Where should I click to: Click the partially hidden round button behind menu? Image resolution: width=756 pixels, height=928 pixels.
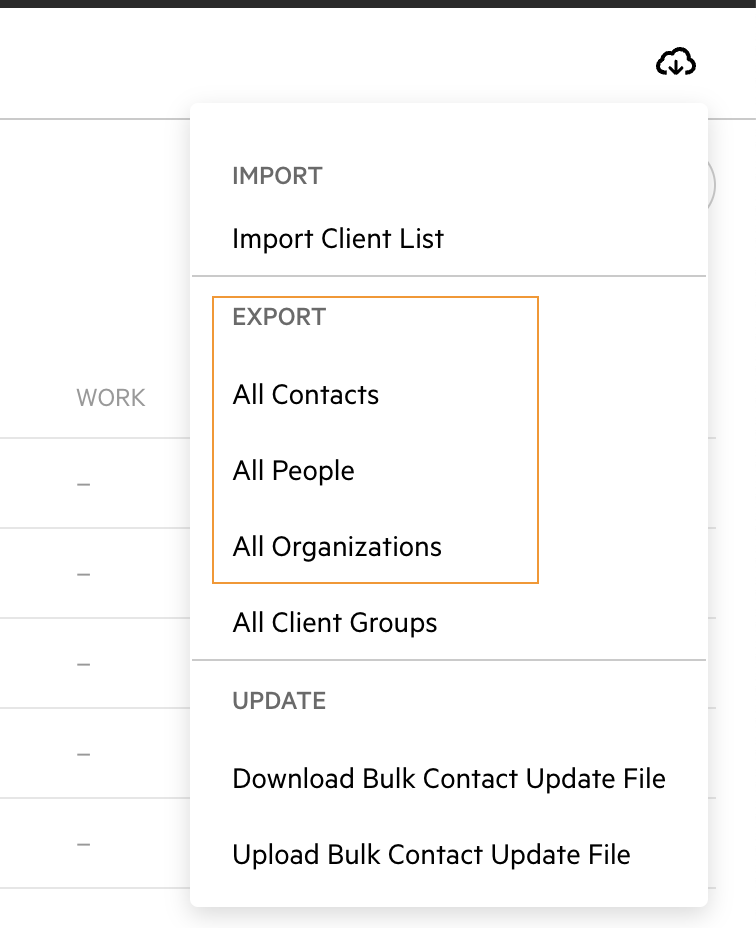712,185
